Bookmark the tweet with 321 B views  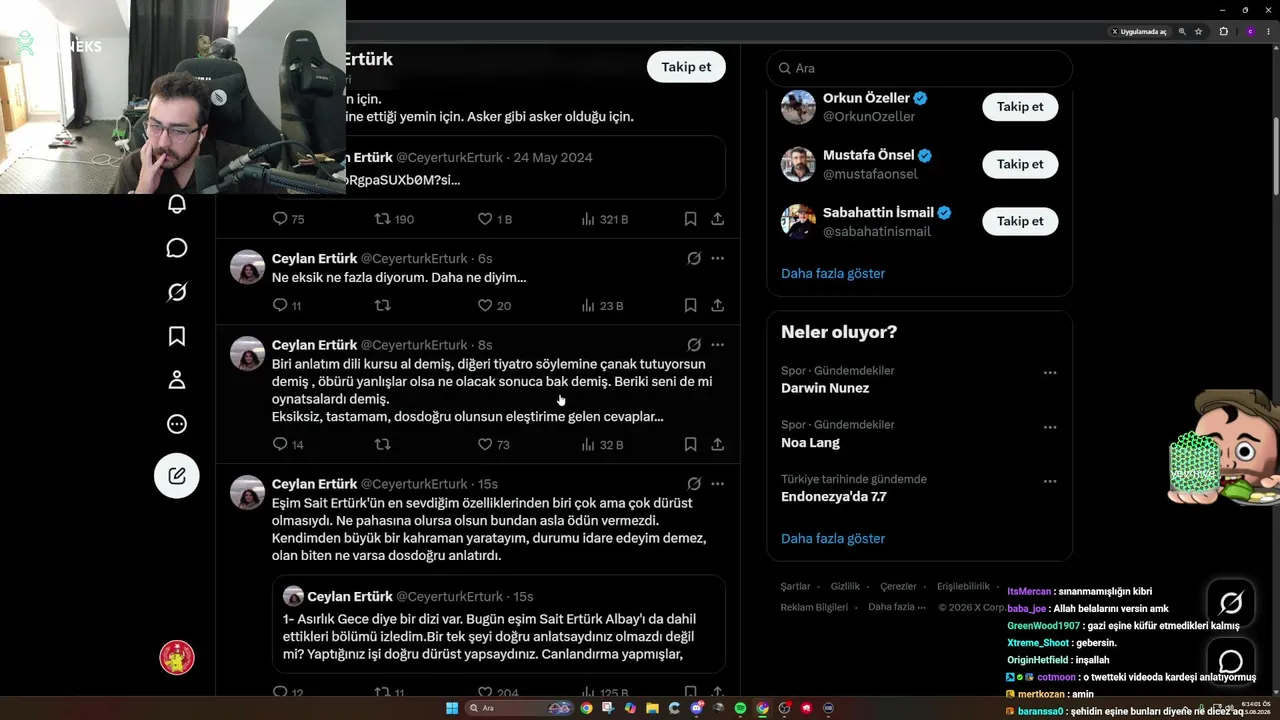point(690,219)
